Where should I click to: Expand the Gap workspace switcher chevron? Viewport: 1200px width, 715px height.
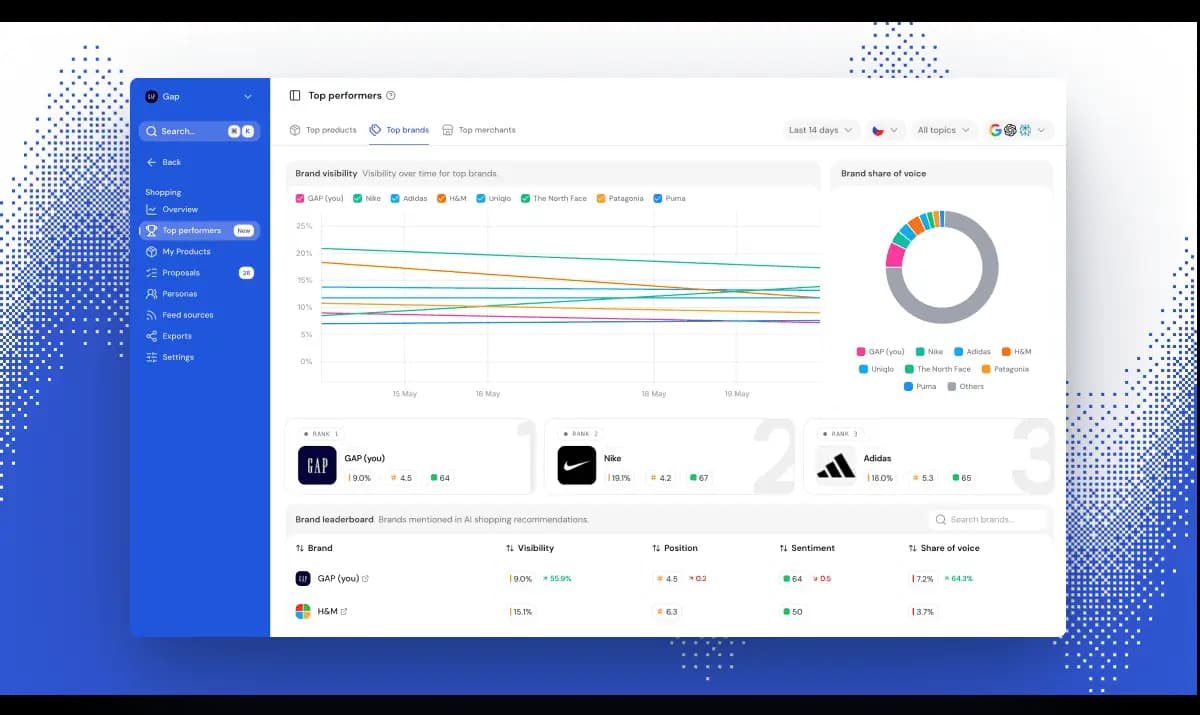click(248, 96)
